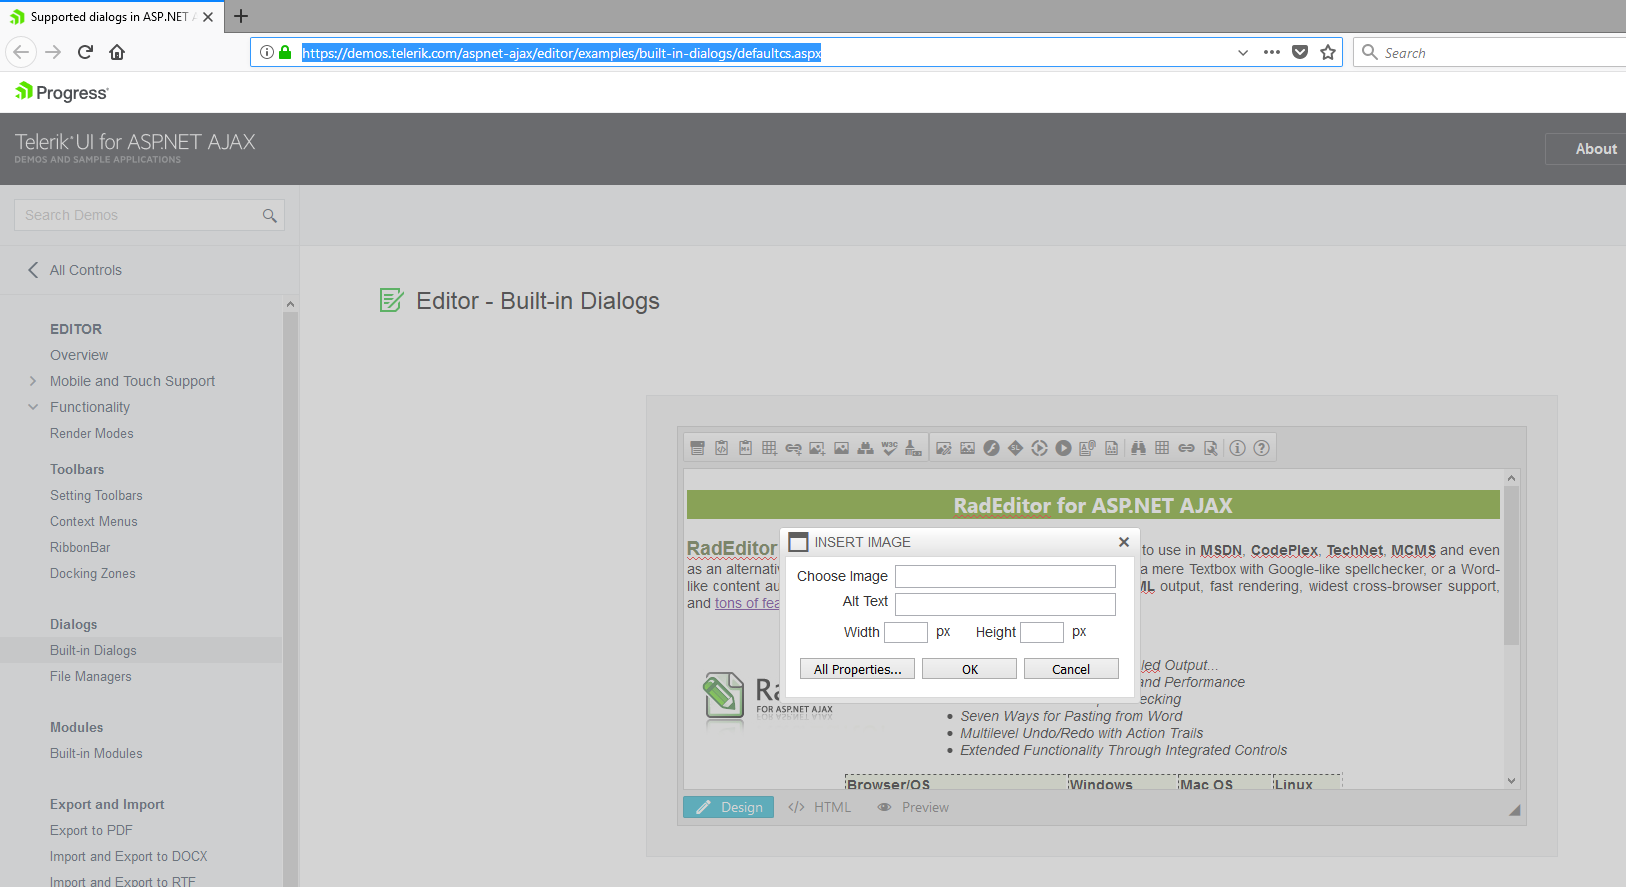Focus the Alt Text field

[x=1005, y=604]
